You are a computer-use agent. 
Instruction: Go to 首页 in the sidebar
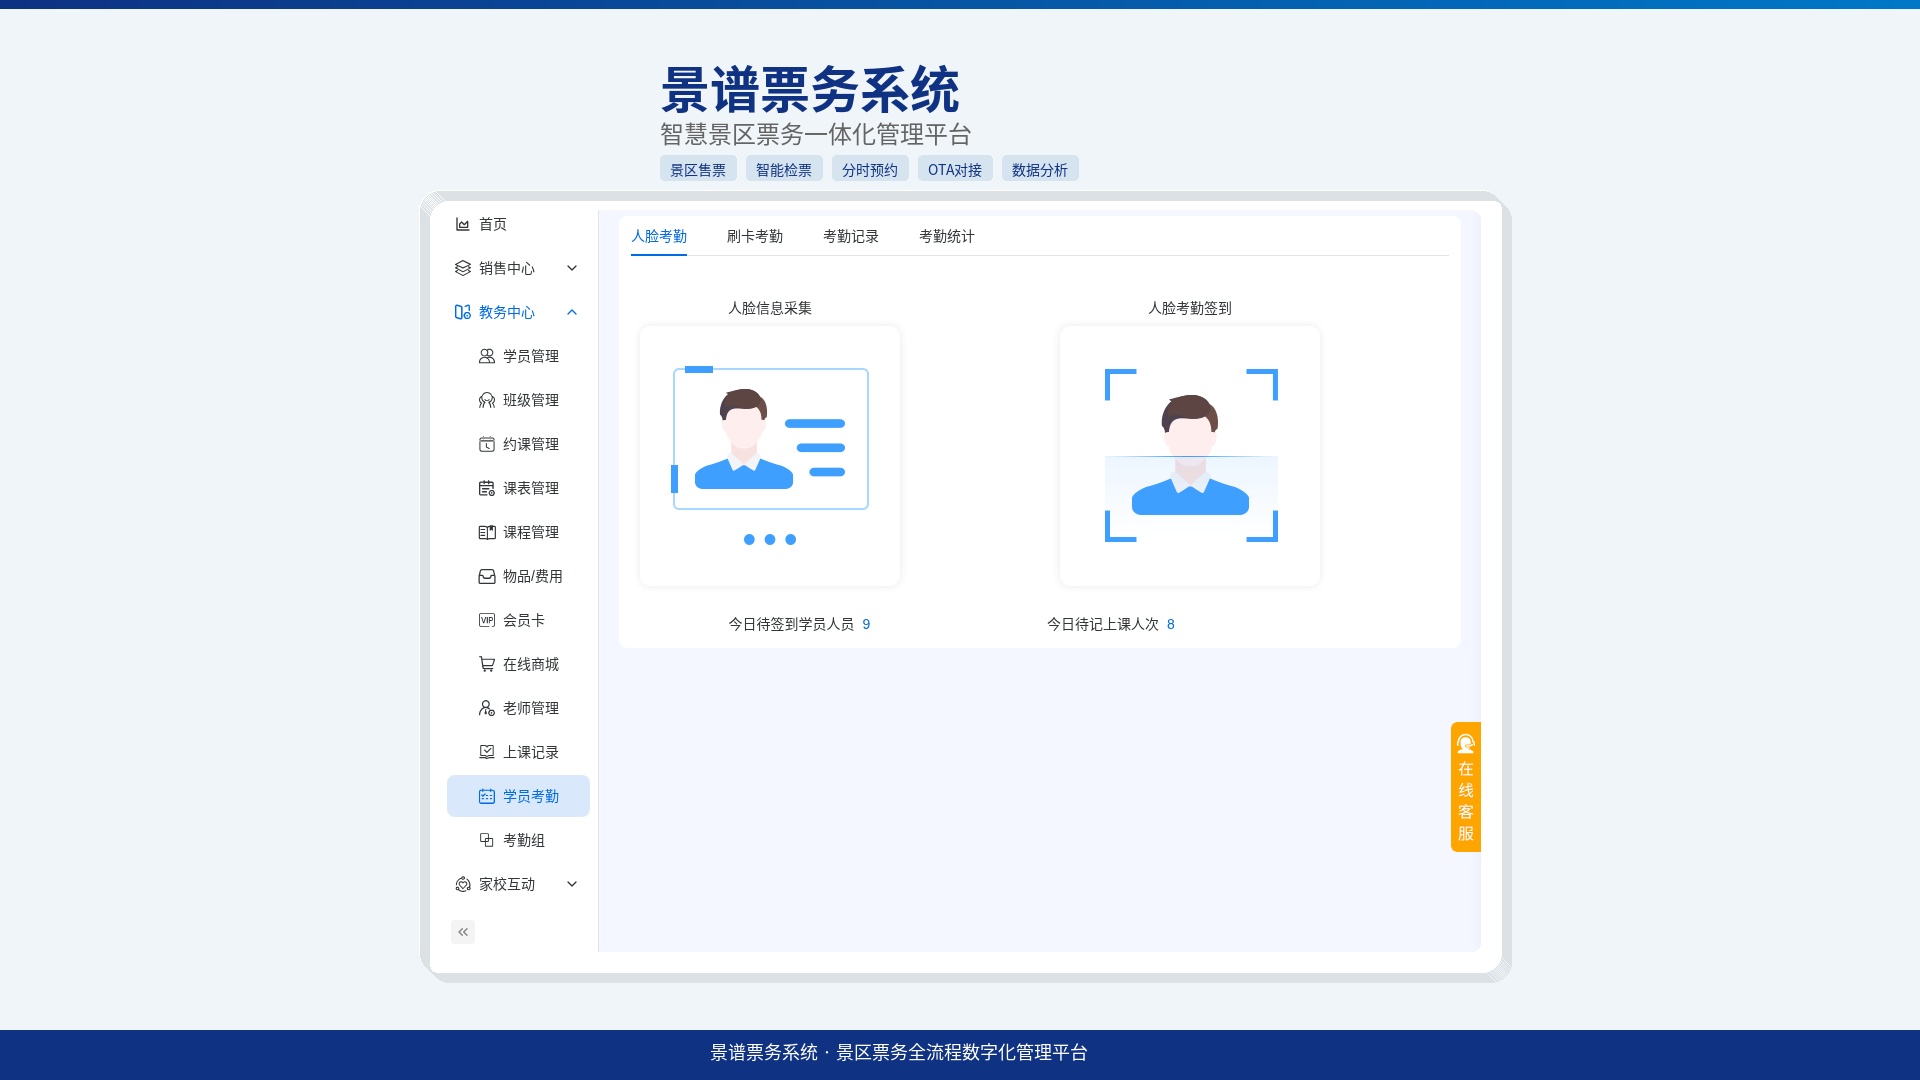pyautogui.click(x=493, y=224)
